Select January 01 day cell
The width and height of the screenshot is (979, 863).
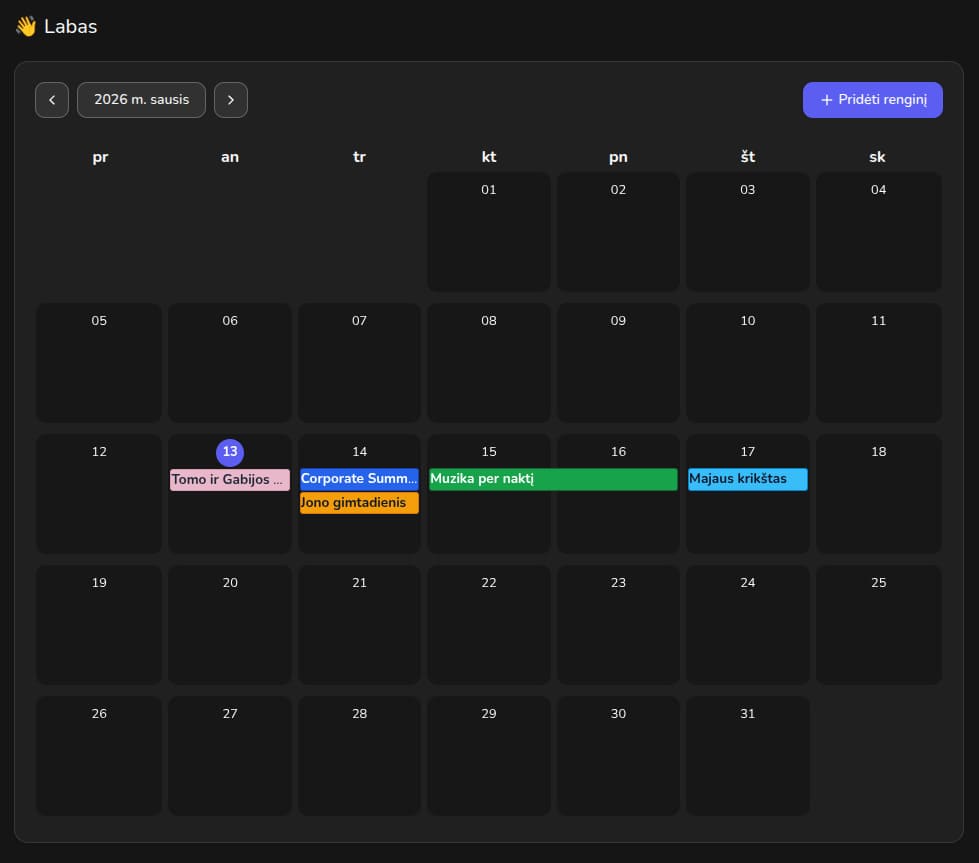pyautogui.click(x=488, y=232)
